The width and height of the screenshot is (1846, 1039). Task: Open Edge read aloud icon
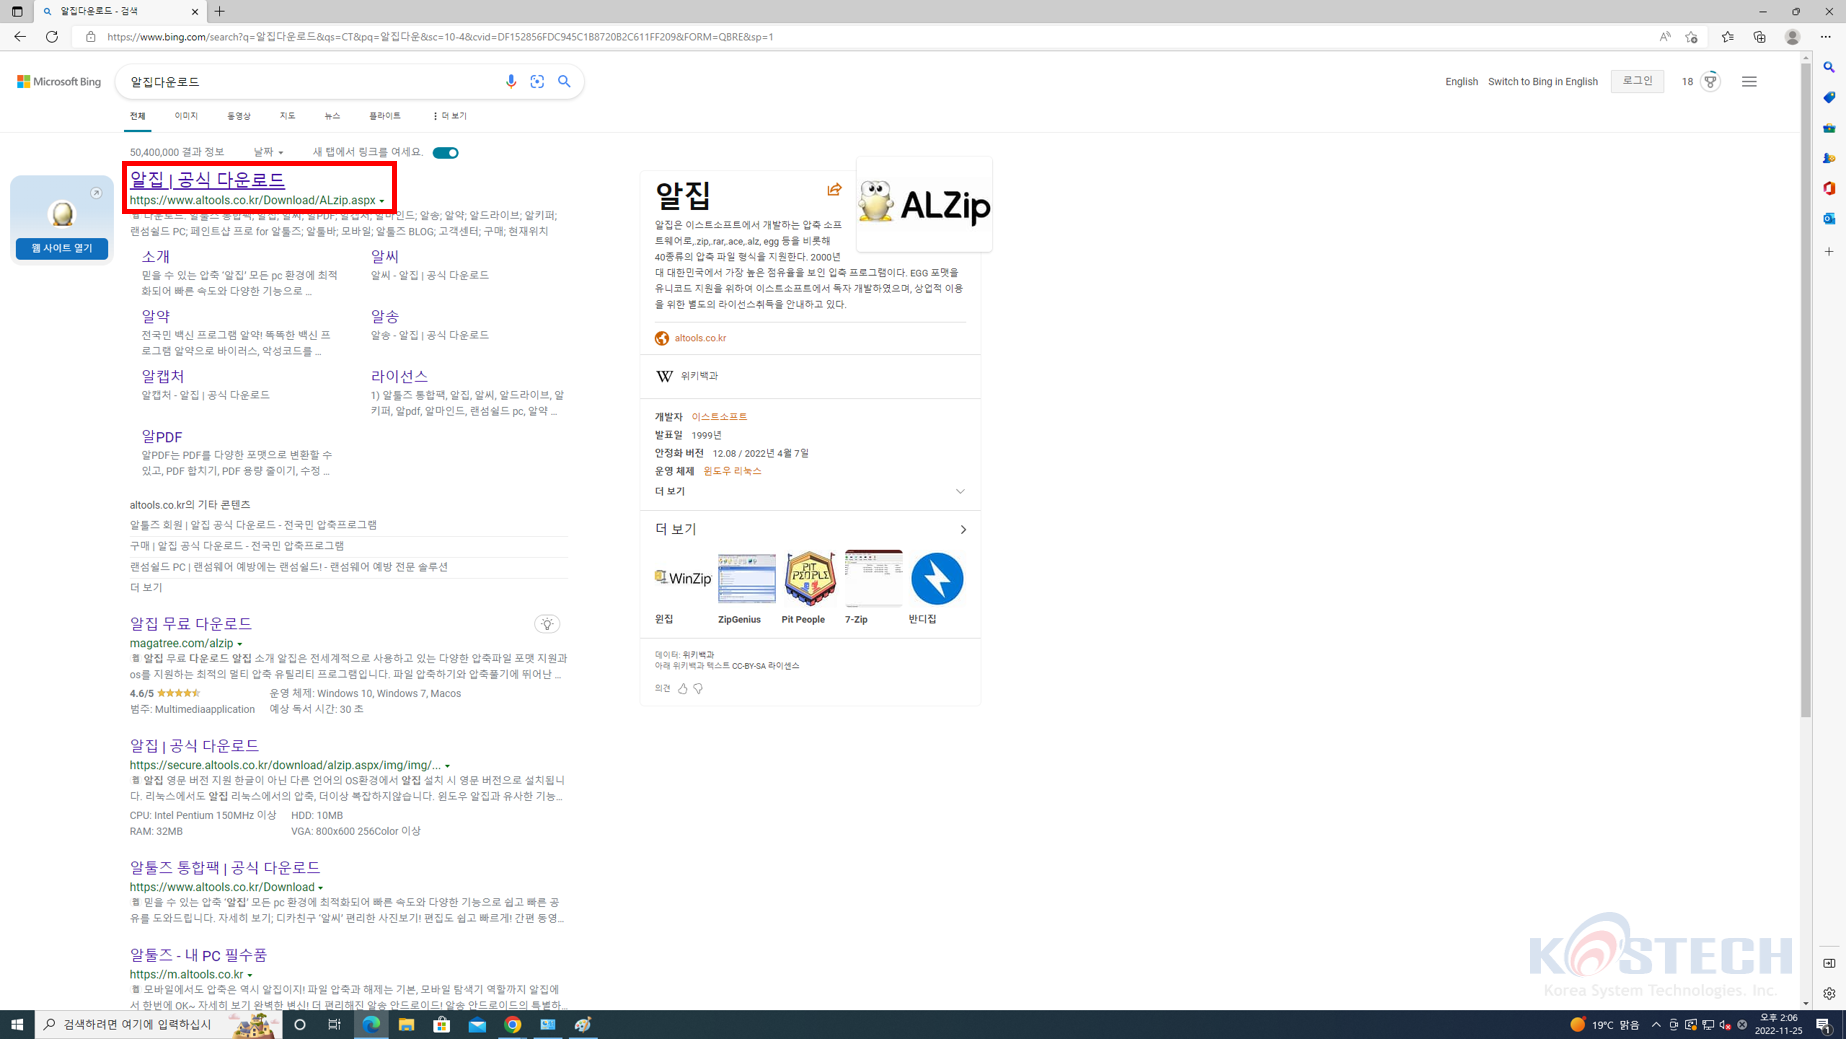click(x=1665, y=37)
